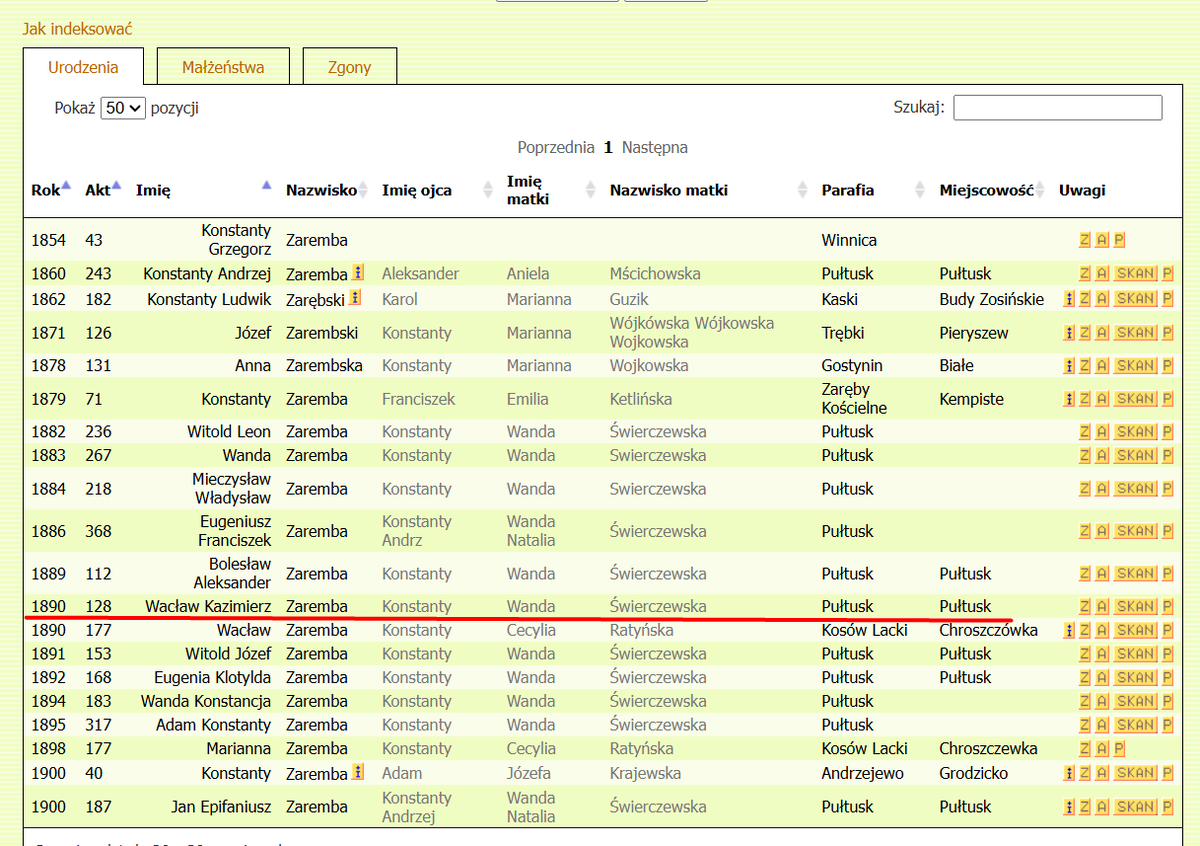Click A icon in the Anna Zarembska row
The height and width of the screenshot is (846, 1200).
click(1102, 365)
